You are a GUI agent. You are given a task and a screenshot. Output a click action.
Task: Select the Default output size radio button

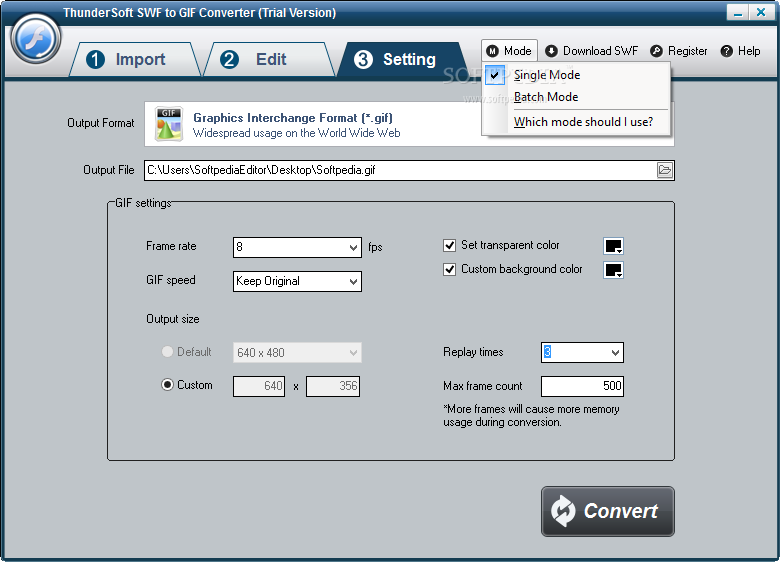(167, 352)
